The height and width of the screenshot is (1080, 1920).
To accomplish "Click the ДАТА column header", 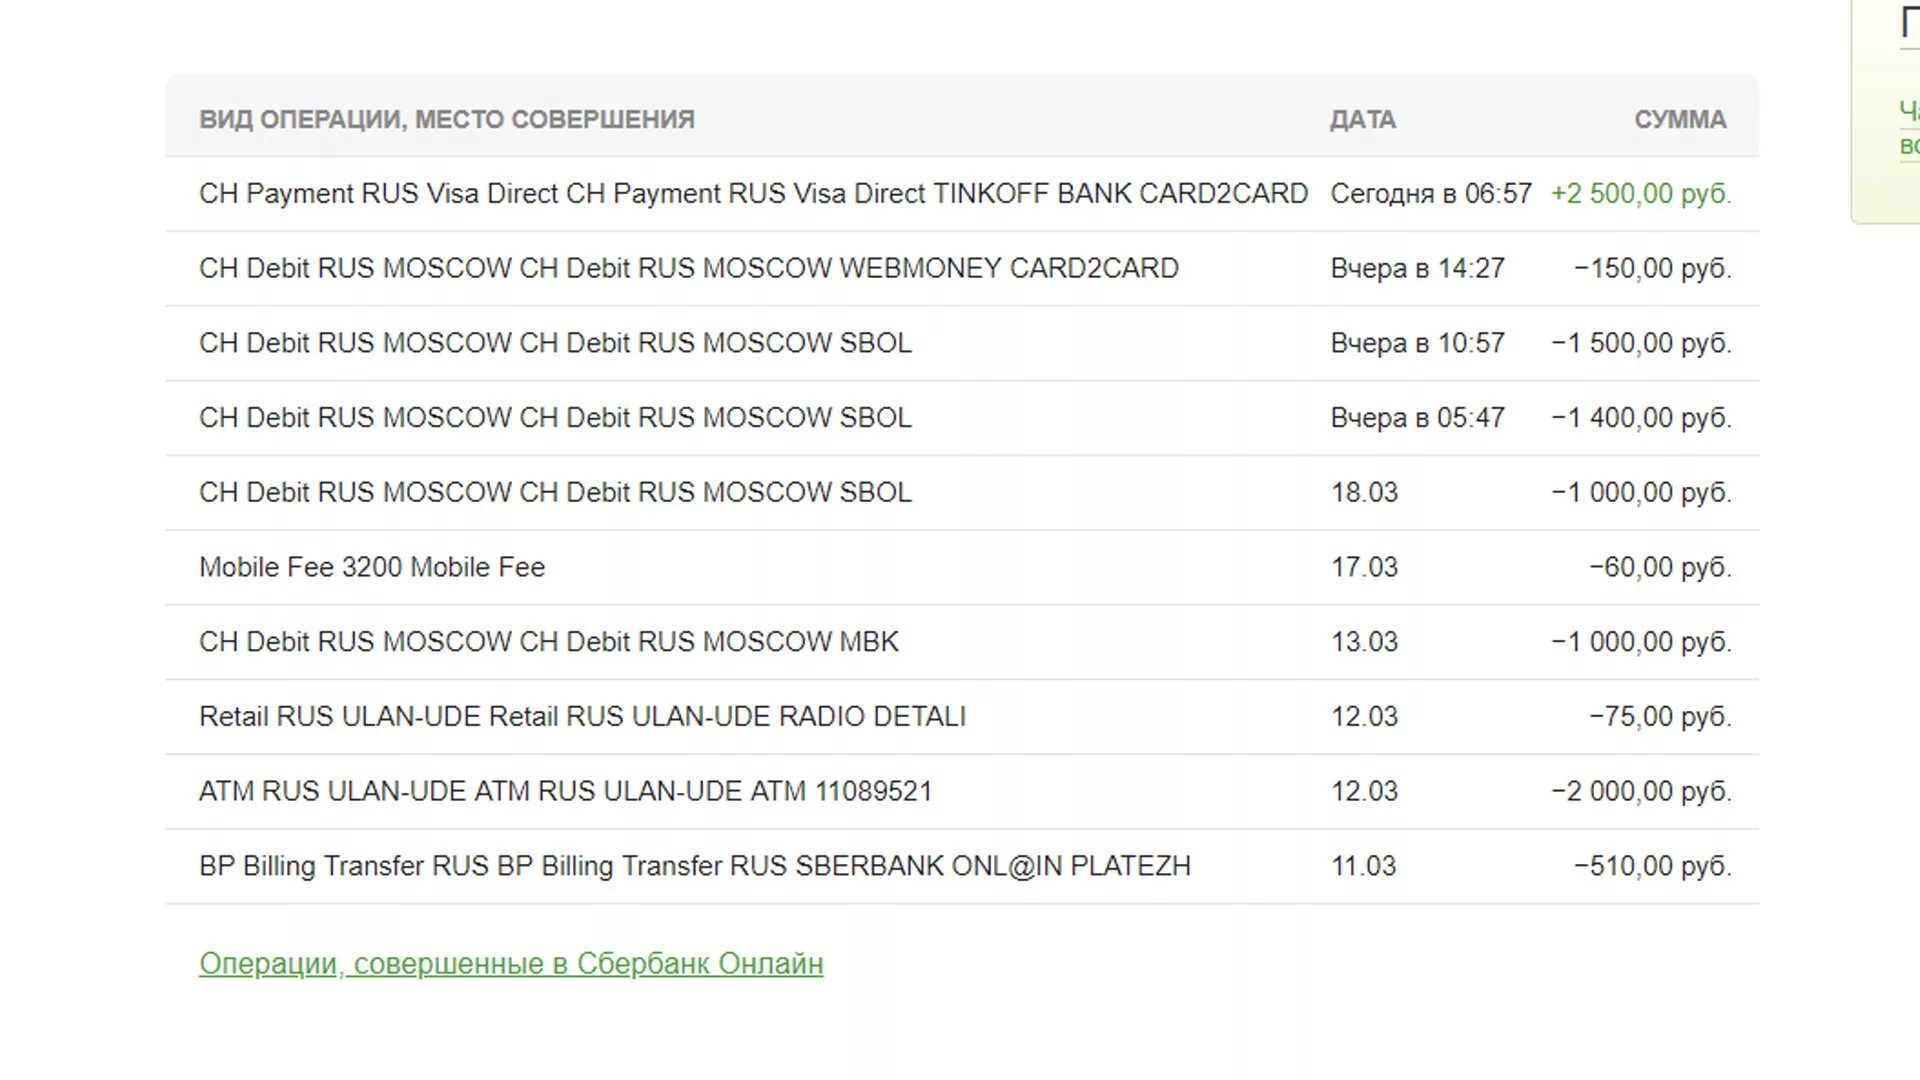I will click(x=1362, y=120).
